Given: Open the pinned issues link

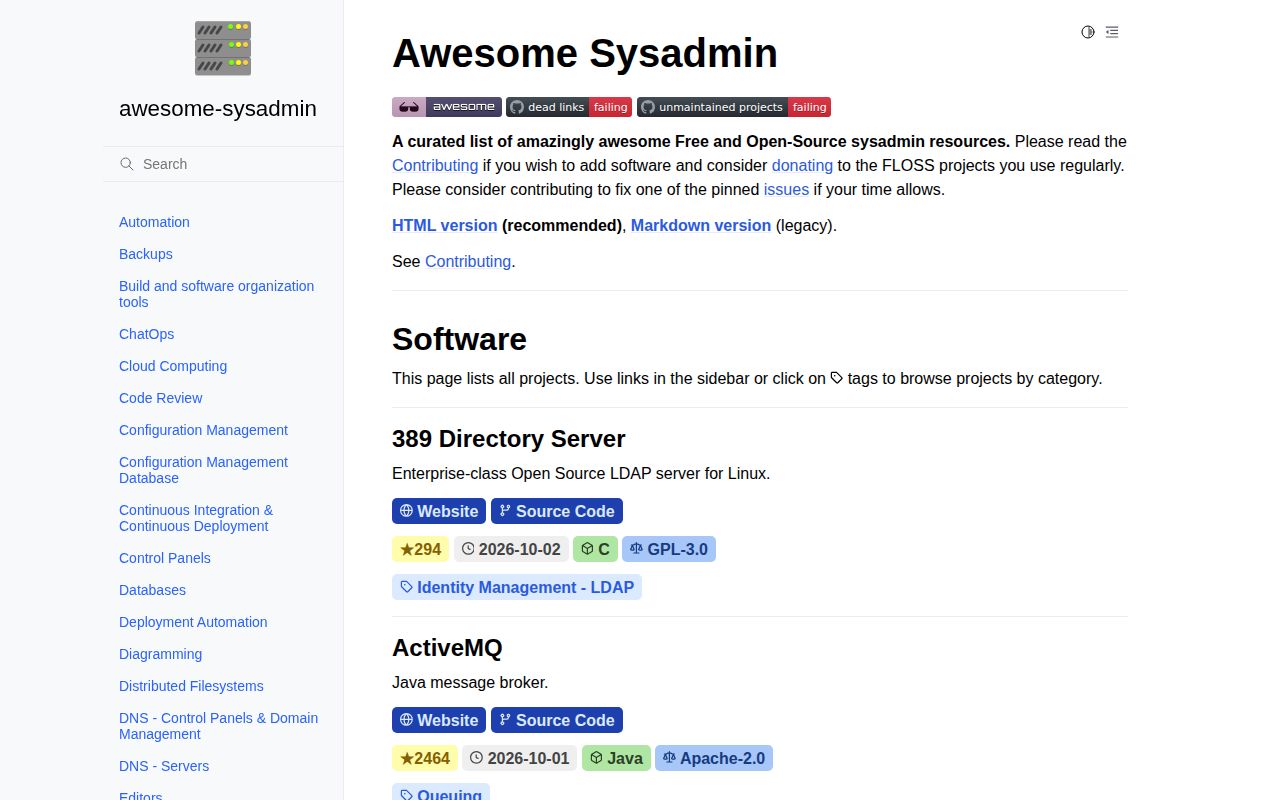Looking at the screenshot, I should tap(786, 189).
